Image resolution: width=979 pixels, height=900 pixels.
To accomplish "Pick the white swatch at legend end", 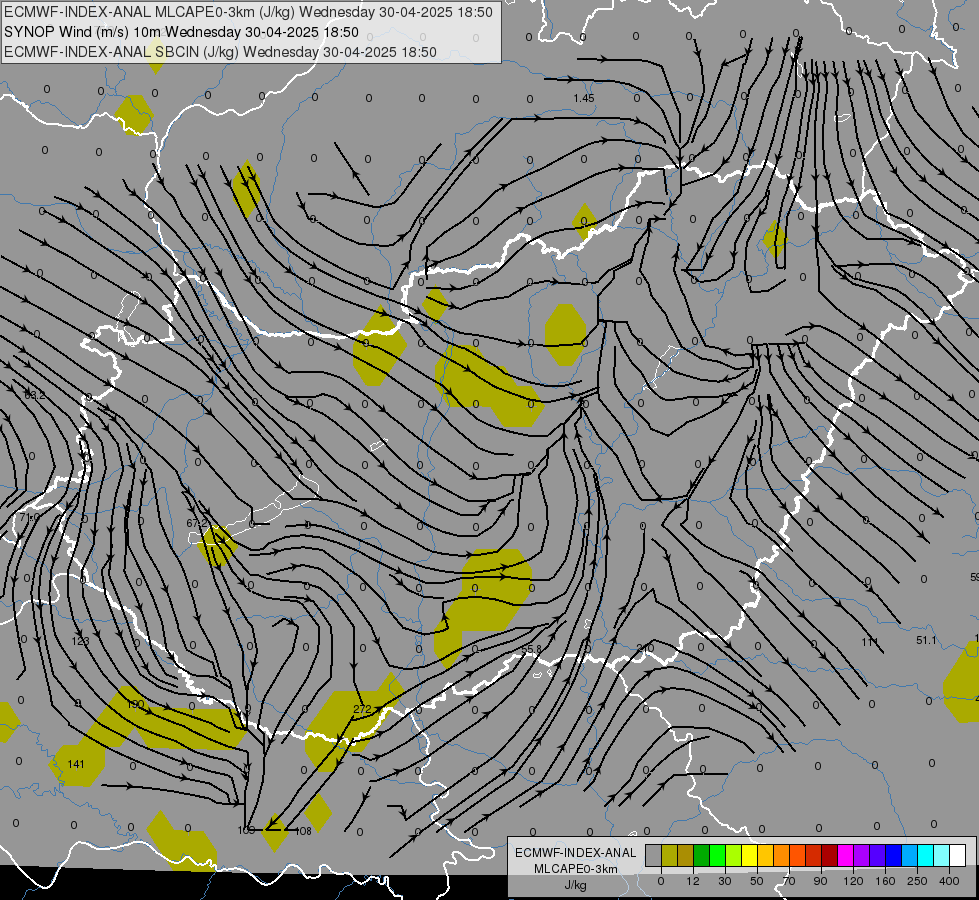I will 958,855.
